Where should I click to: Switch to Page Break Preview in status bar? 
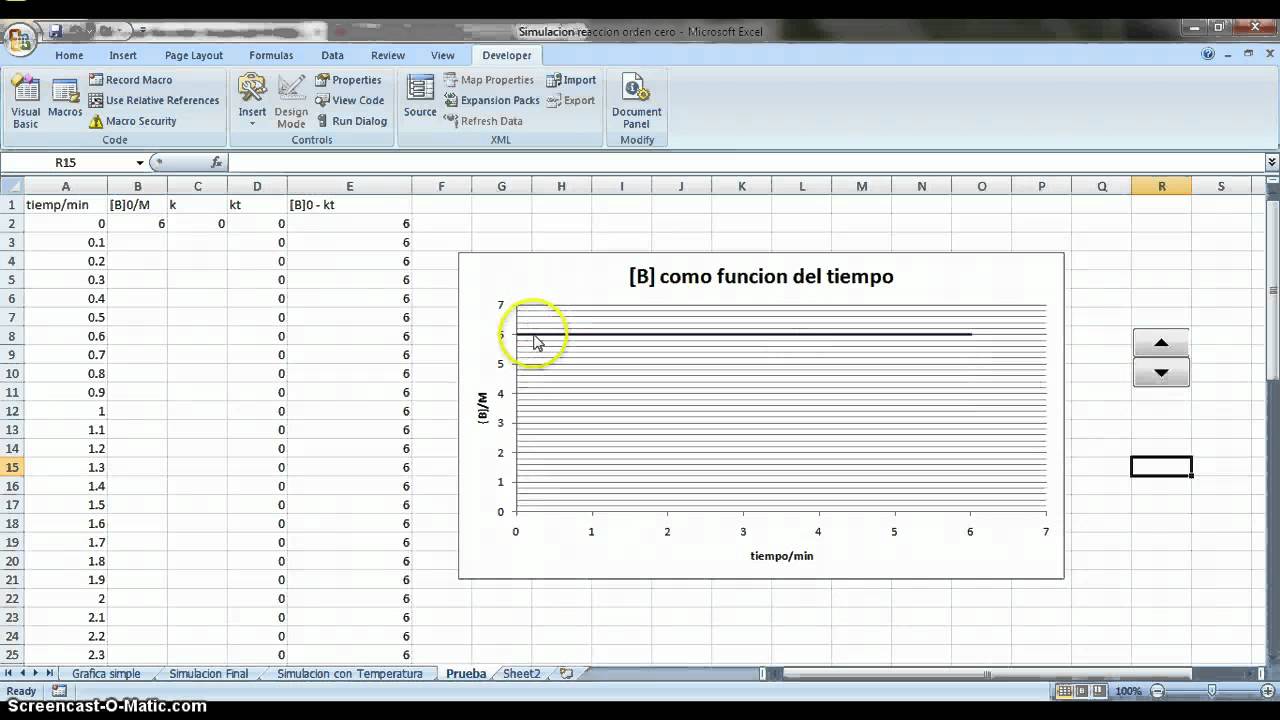1101,691
